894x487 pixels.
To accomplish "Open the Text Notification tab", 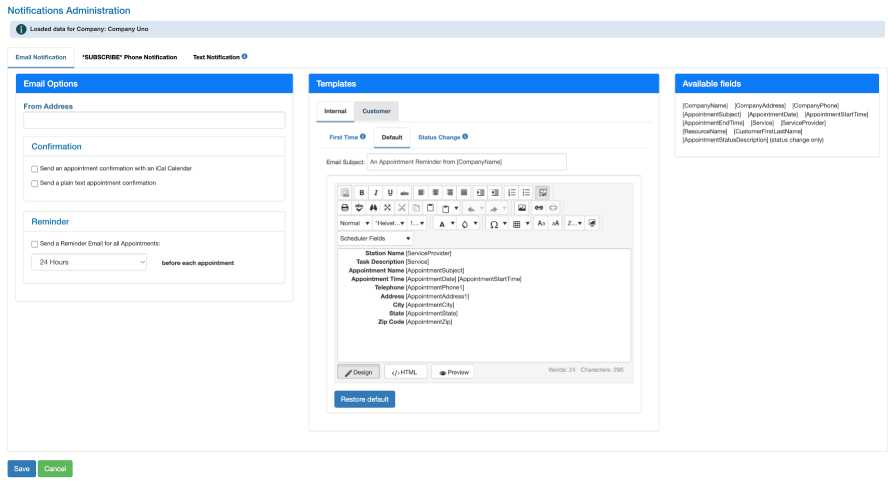I will [216, 57].
